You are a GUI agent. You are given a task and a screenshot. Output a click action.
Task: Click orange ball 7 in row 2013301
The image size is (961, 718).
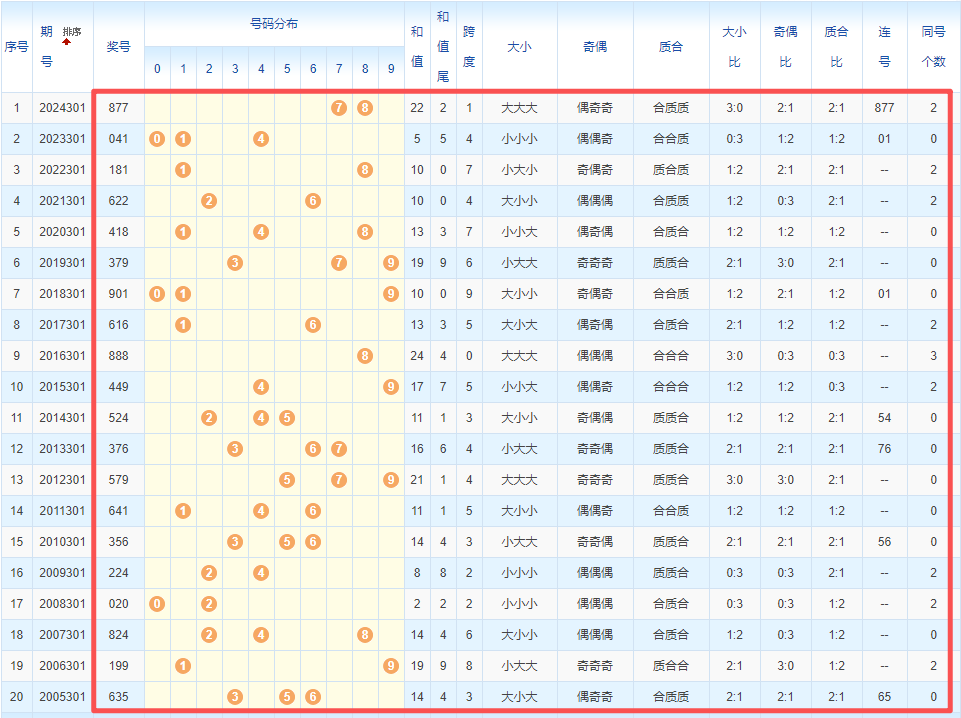click(339, 449)
